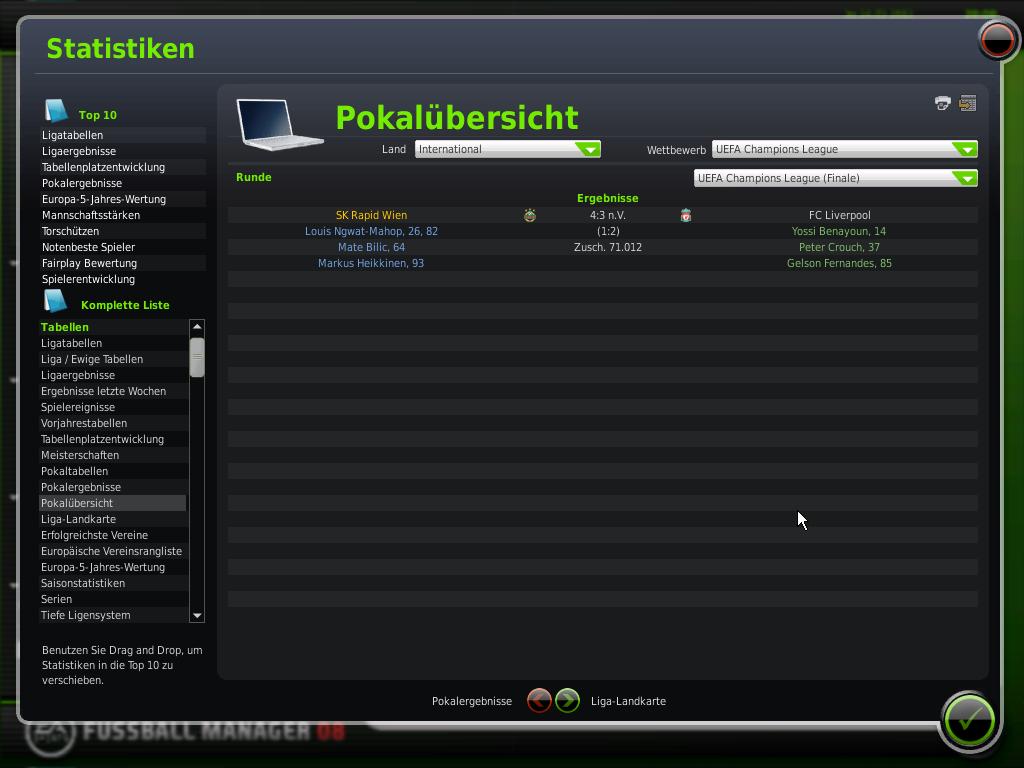This screenshot has width=1024, height=768.
Task: Open Ligatabellen in Komplette Liste
Action: click(x=71, y=343)
